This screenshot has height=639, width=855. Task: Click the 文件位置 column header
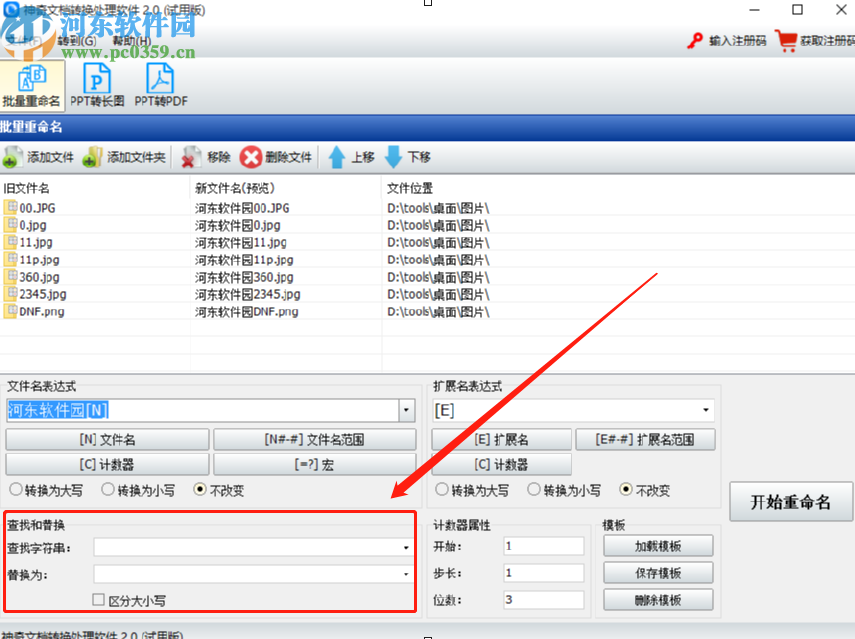[410, 189]
